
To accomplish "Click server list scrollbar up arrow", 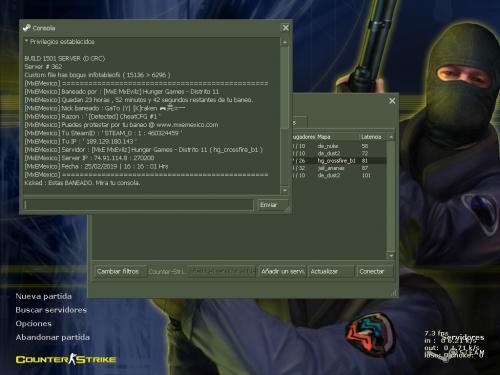I will 391,137.
